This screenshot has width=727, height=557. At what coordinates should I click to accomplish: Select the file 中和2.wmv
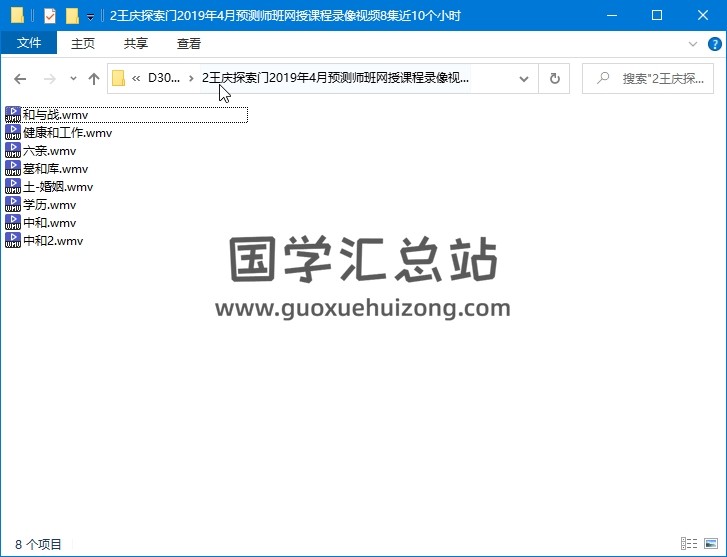pyautogui.click(x=53, y=241)
